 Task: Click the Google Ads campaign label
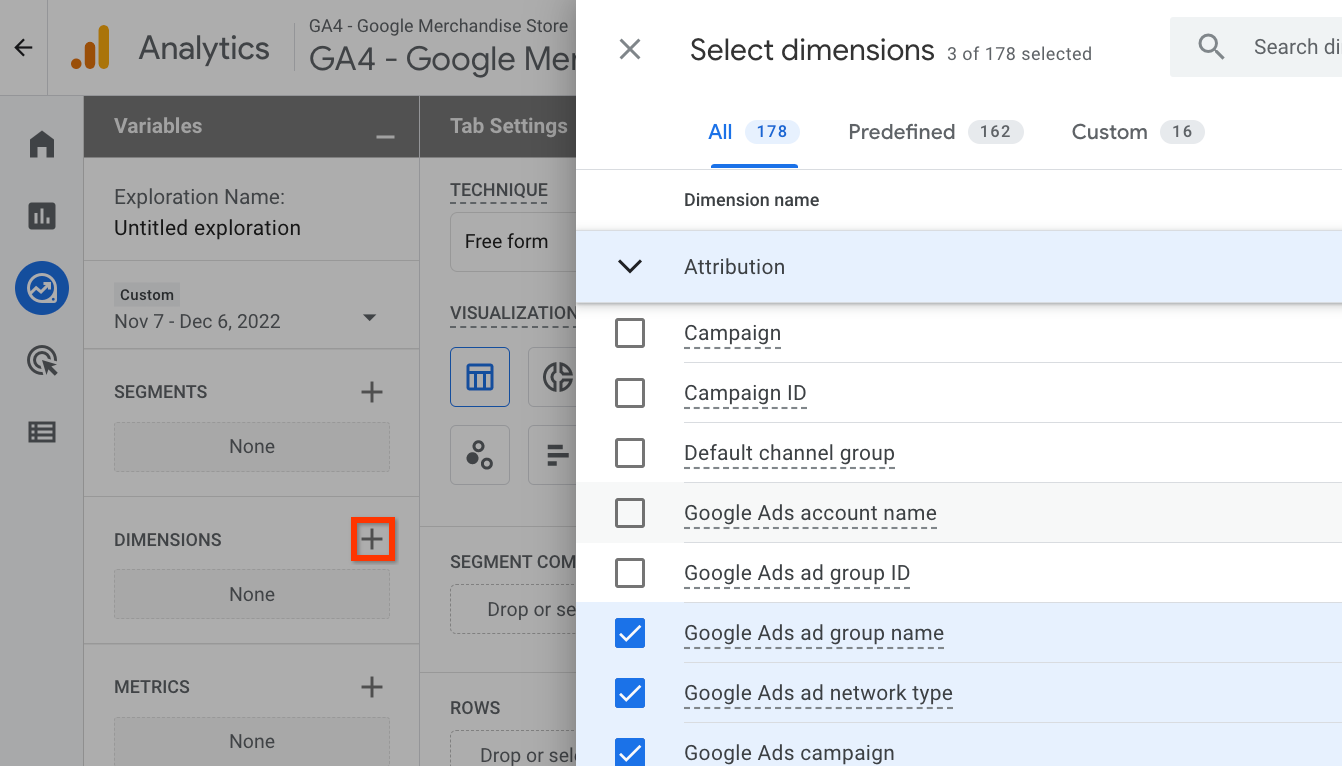pyautogui.click(x=789, y=753)
